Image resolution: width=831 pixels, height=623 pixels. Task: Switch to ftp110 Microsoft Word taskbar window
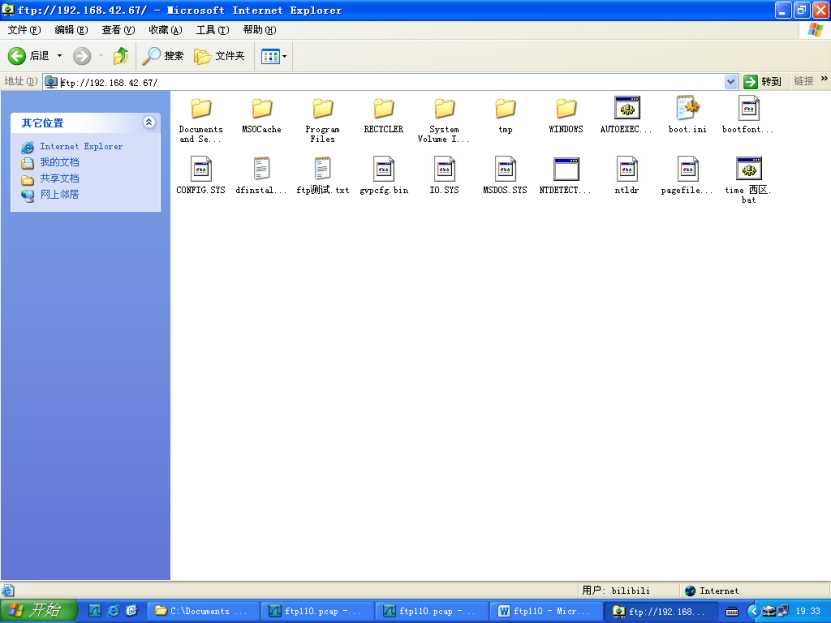pyautogui.click(x=546, y=611)
